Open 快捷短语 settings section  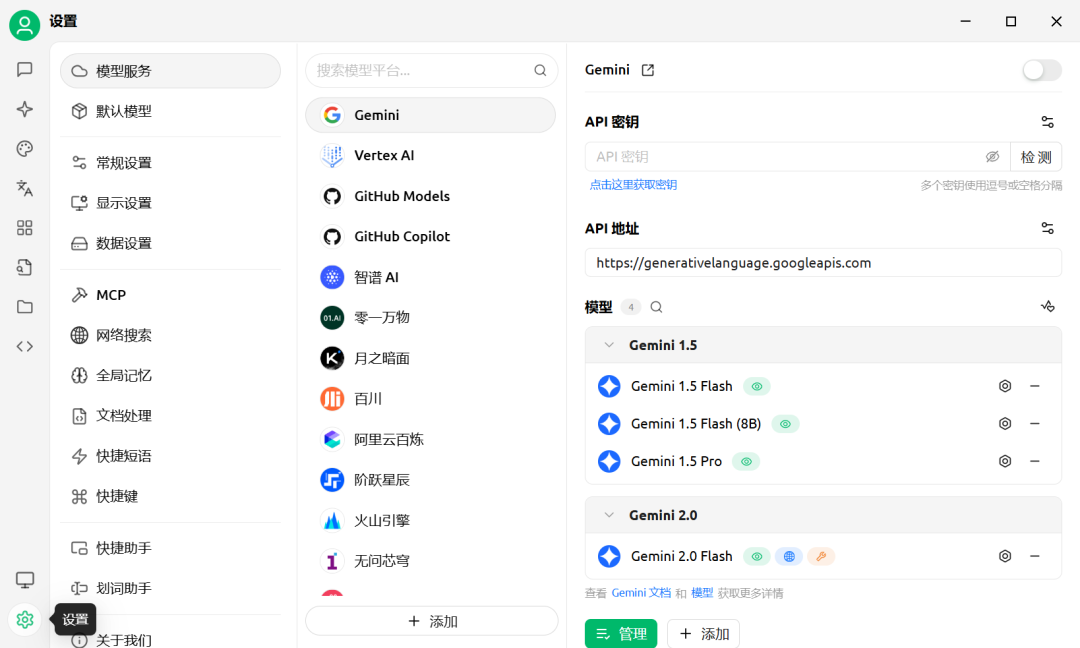tap(170, 456)
